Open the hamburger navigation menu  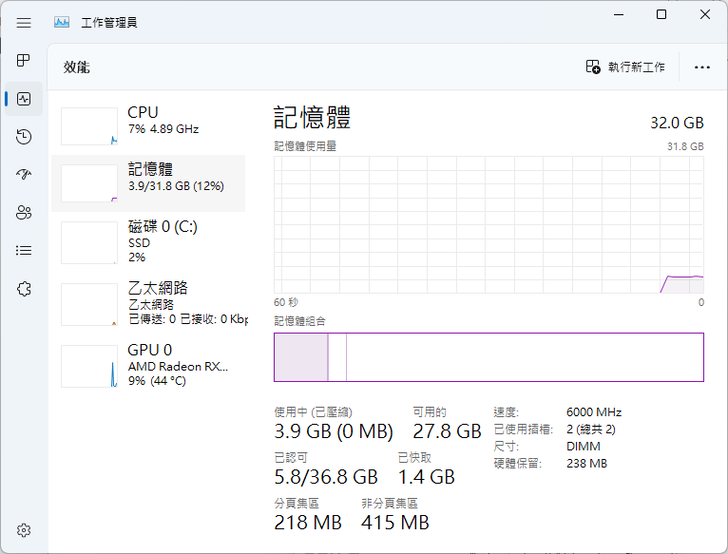point(24,22)
